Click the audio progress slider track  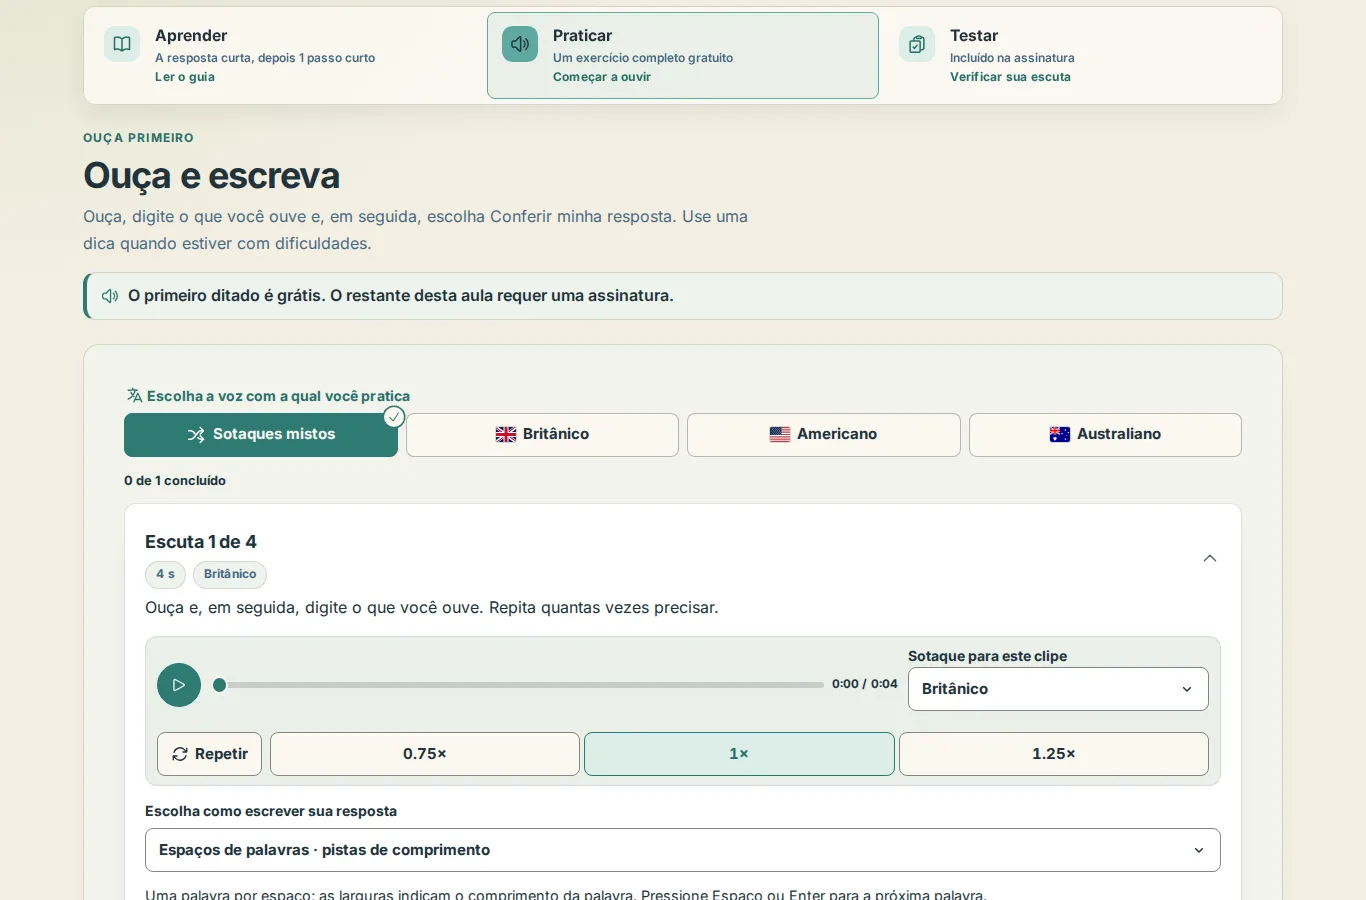[x=518, y=685]
